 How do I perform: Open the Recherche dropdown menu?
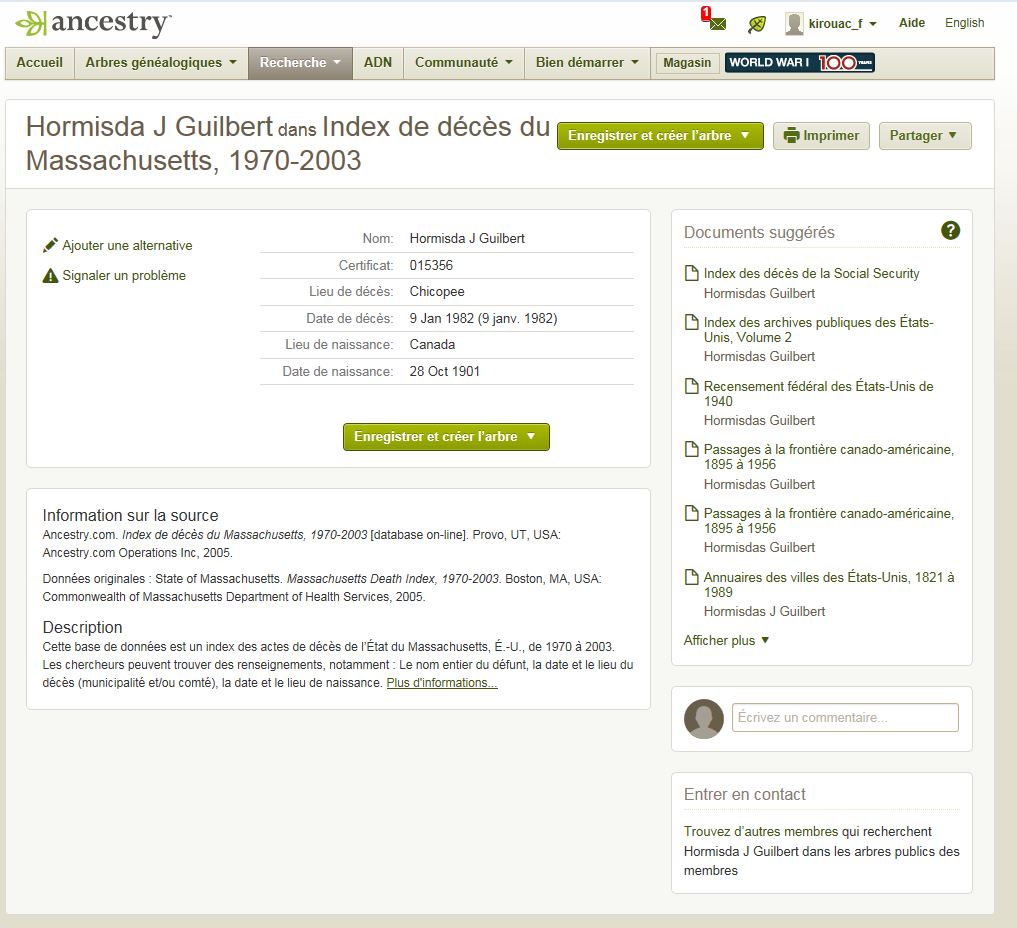point(300,63)
